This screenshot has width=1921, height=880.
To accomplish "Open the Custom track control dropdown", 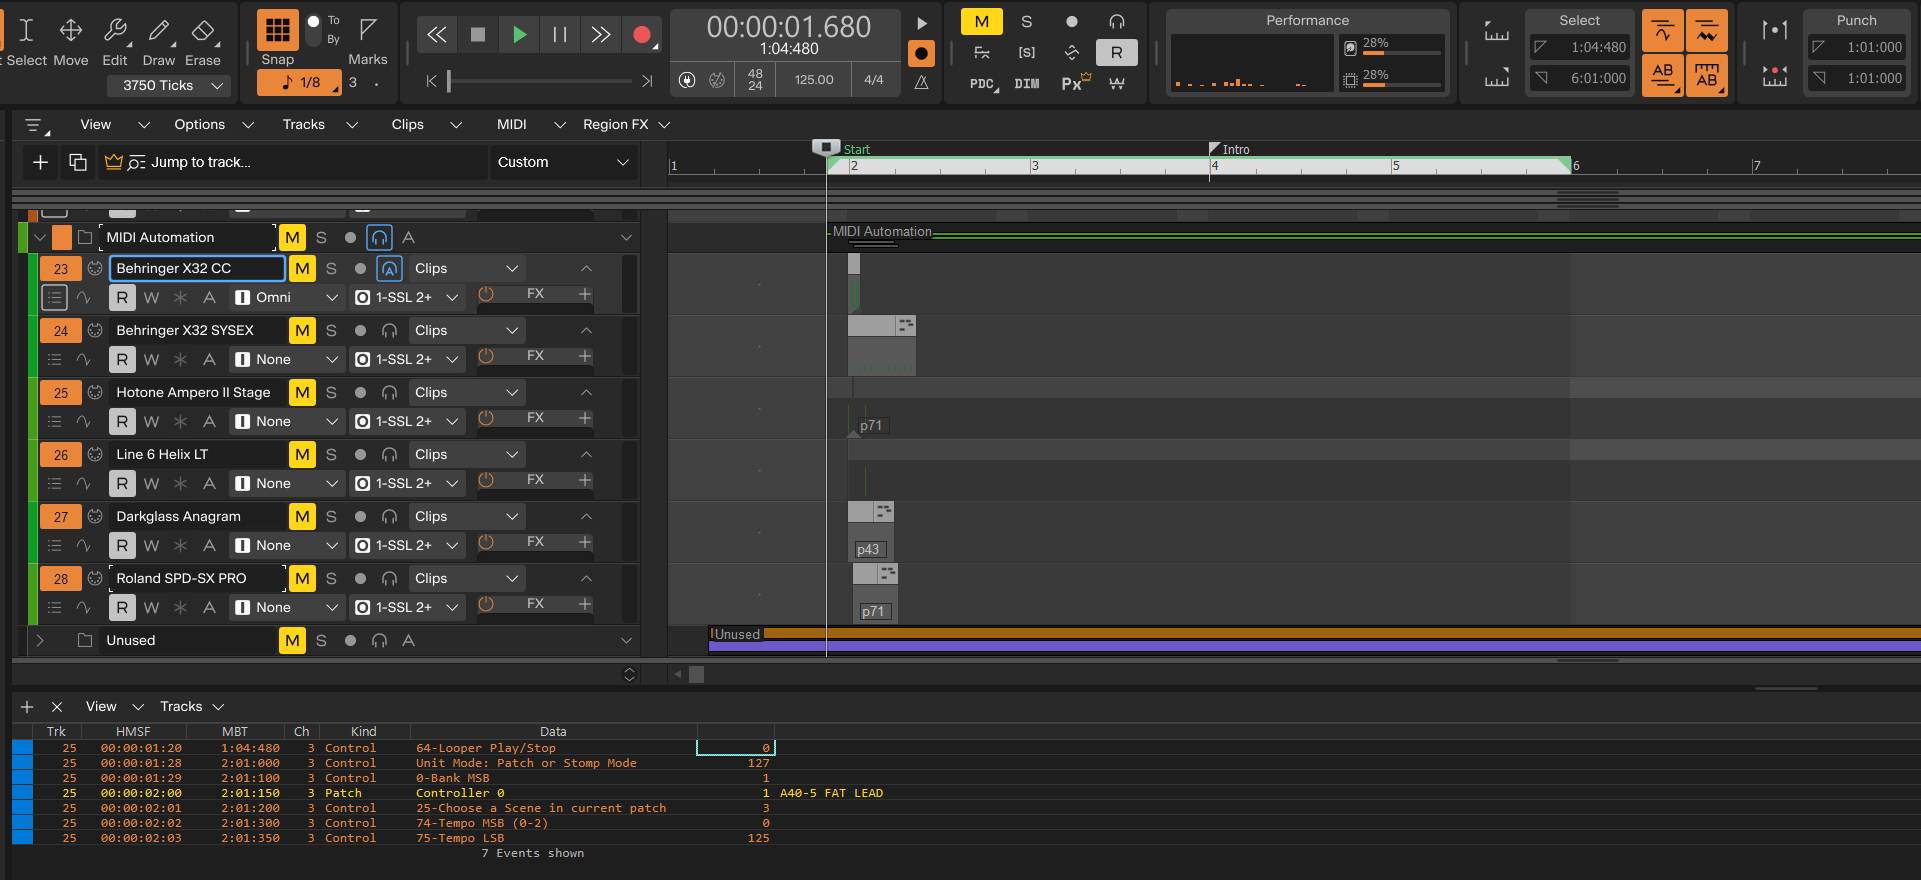I will coord(563,162).
